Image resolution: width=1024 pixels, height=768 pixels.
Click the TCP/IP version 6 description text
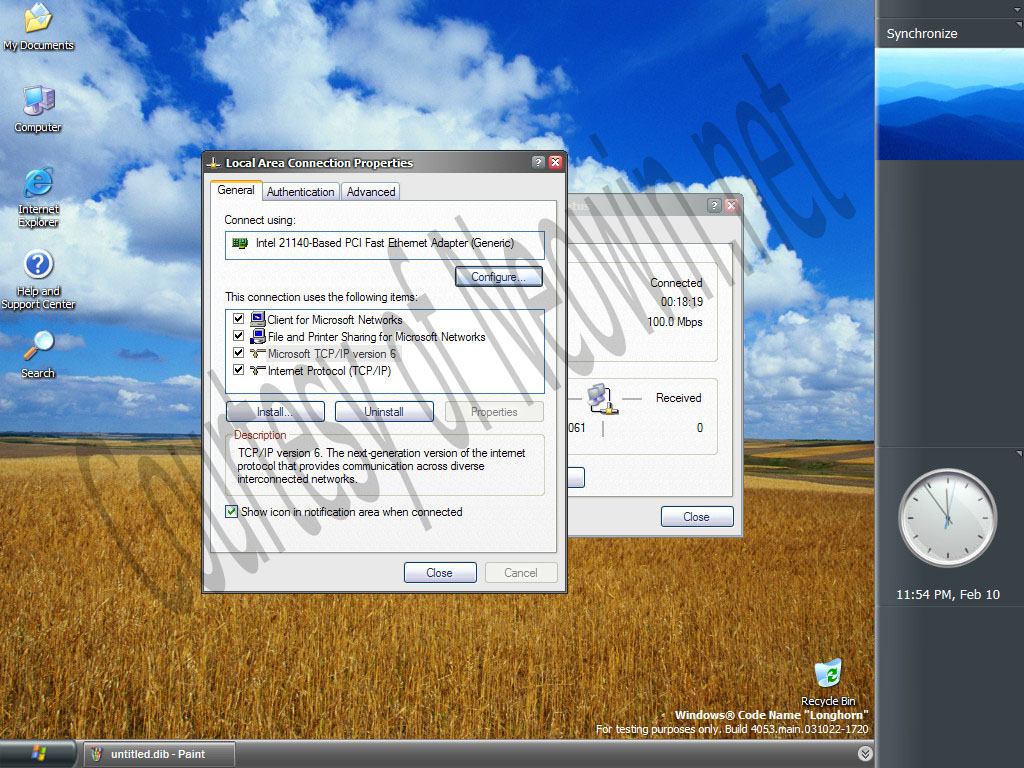pos(381,466)
